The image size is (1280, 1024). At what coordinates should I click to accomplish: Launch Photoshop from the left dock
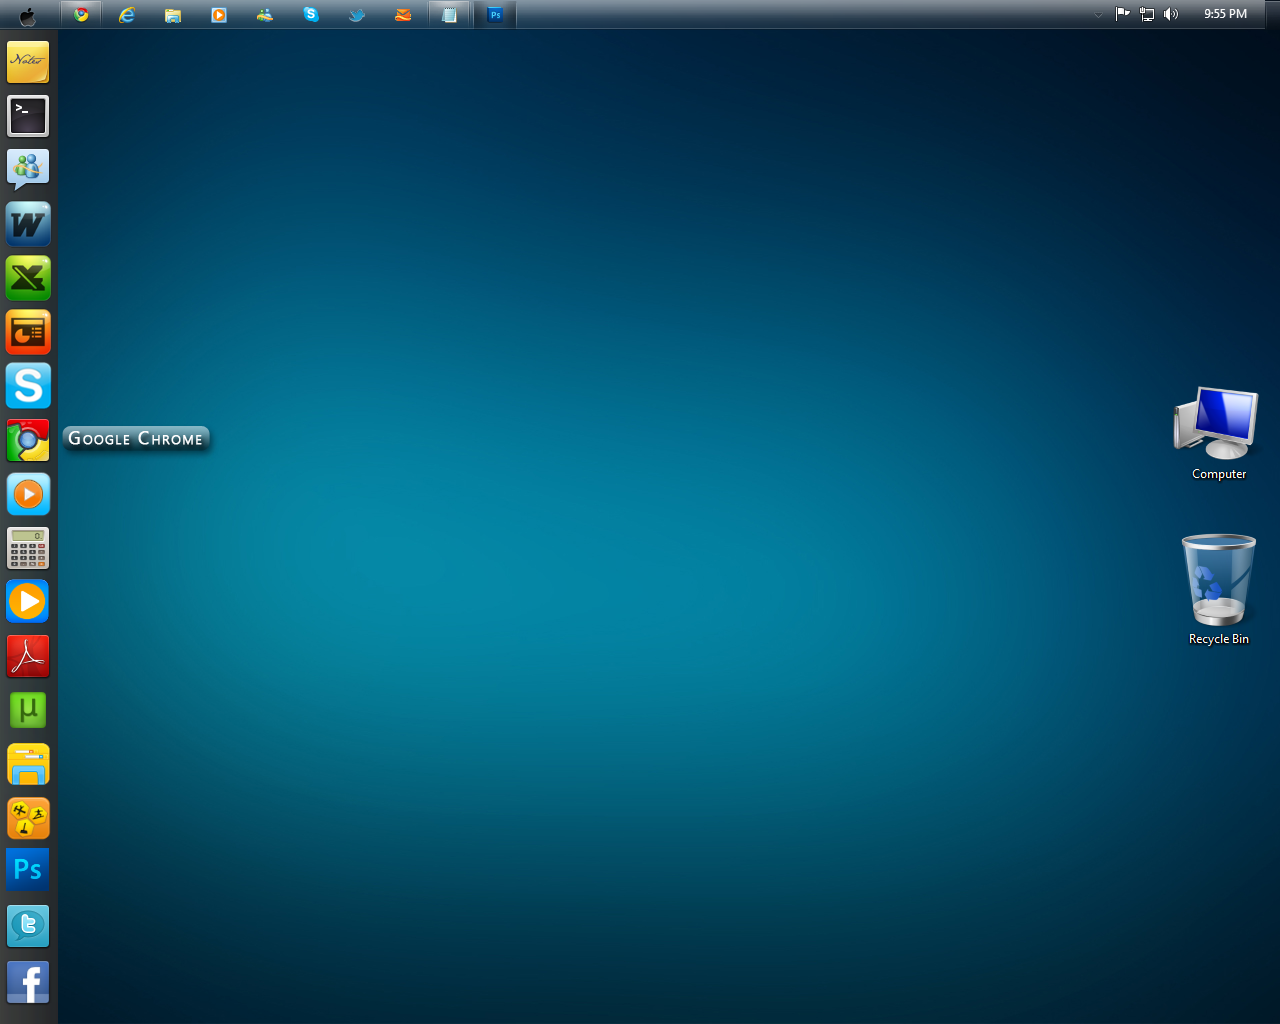click(x=27, y=869)
